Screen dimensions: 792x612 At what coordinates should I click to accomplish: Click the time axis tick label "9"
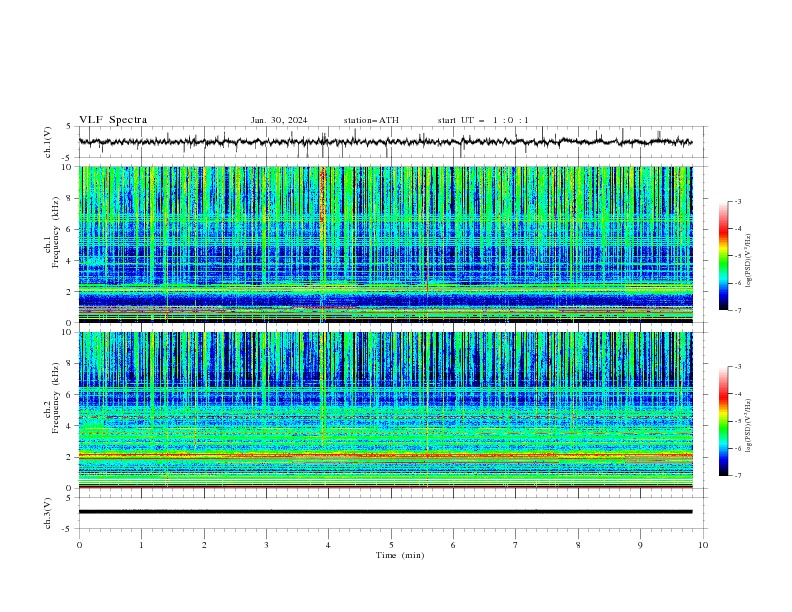point(640,545)
